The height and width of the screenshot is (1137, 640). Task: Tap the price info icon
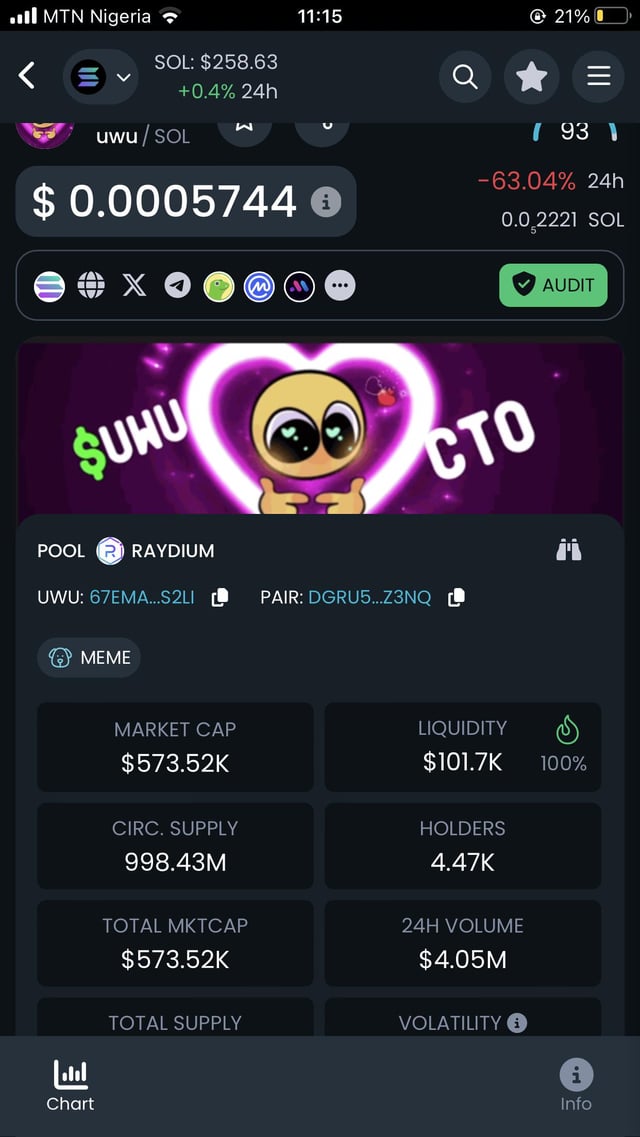coord(325,202)
